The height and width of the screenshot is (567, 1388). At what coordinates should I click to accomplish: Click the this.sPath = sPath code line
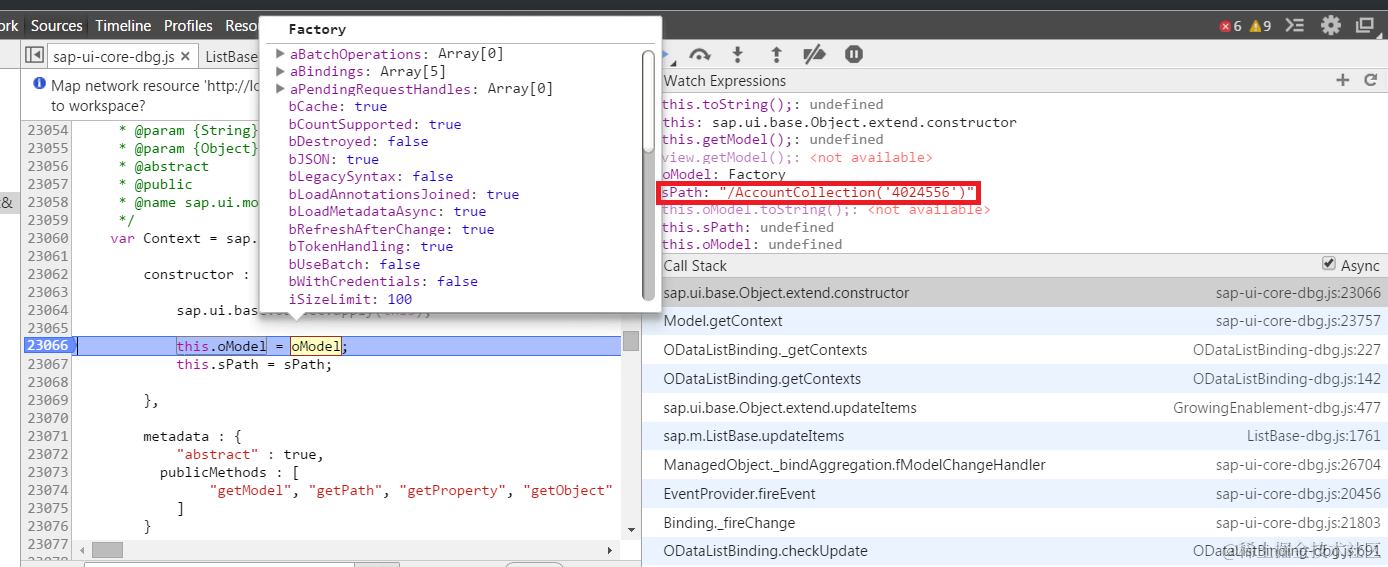coord(254,364)
